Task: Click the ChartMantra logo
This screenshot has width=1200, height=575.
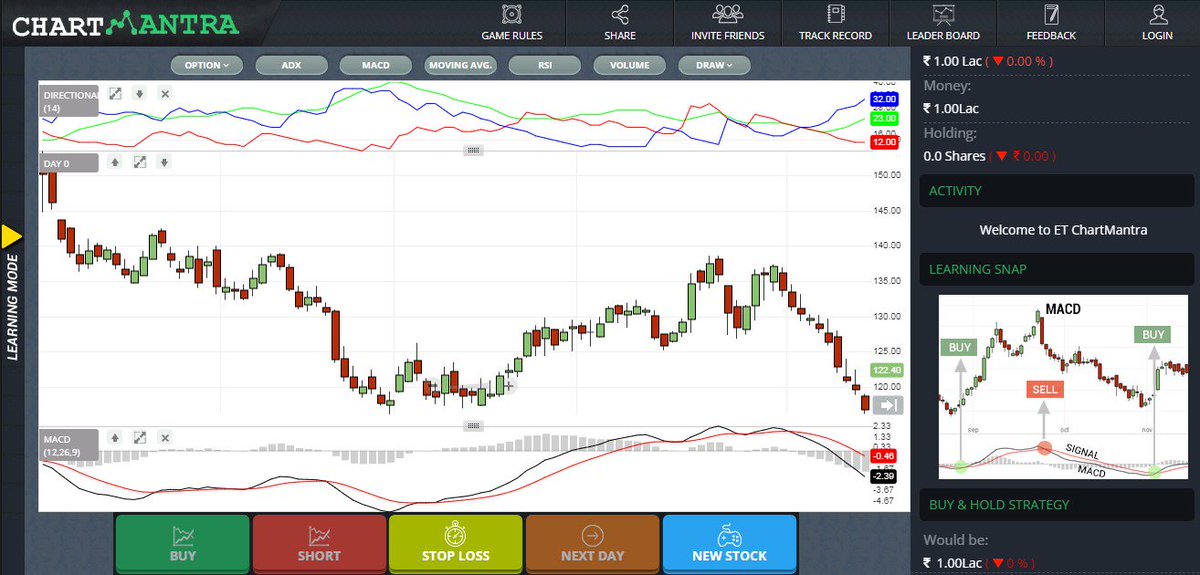Action: pyautogui.click(x=125, y=23)
